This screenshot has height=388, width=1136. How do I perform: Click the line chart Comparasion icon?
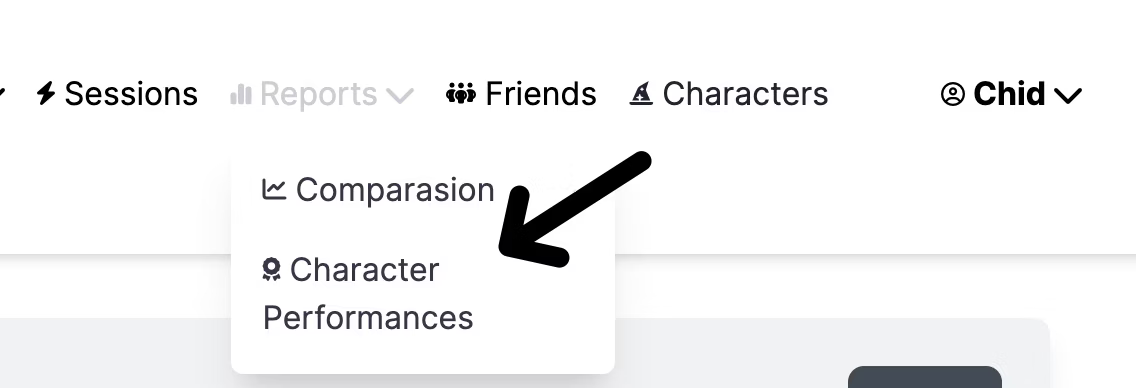tap(274, 189)
